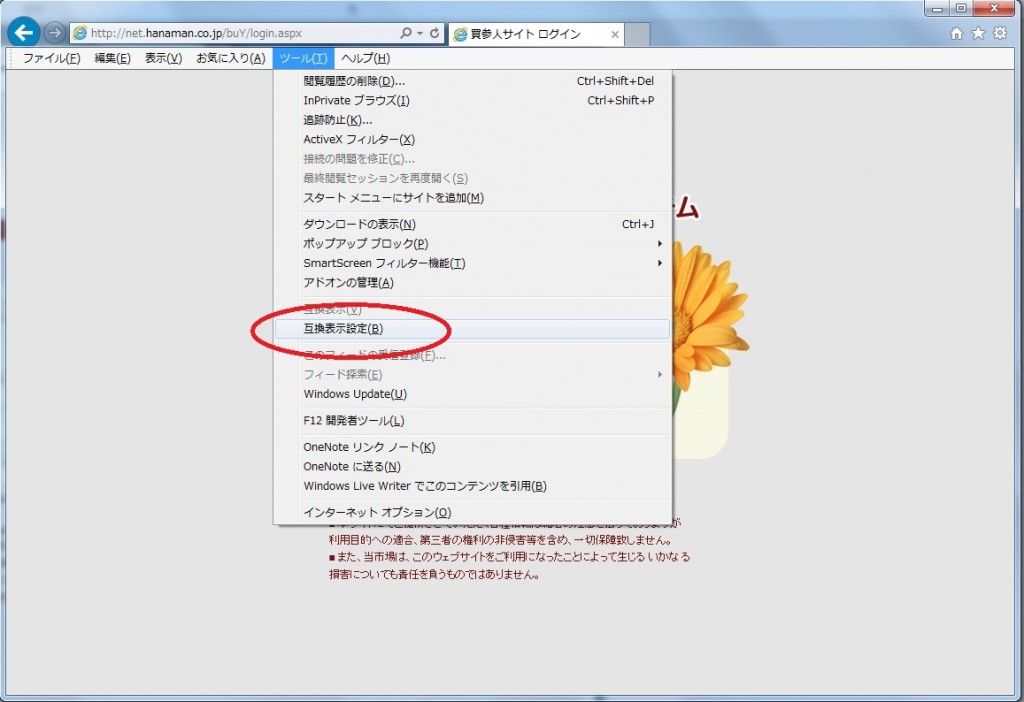Select 閲覧履歴の削除 menu item
The image size is (1024, 702).
pyautogui.click(x=354, y=81)
